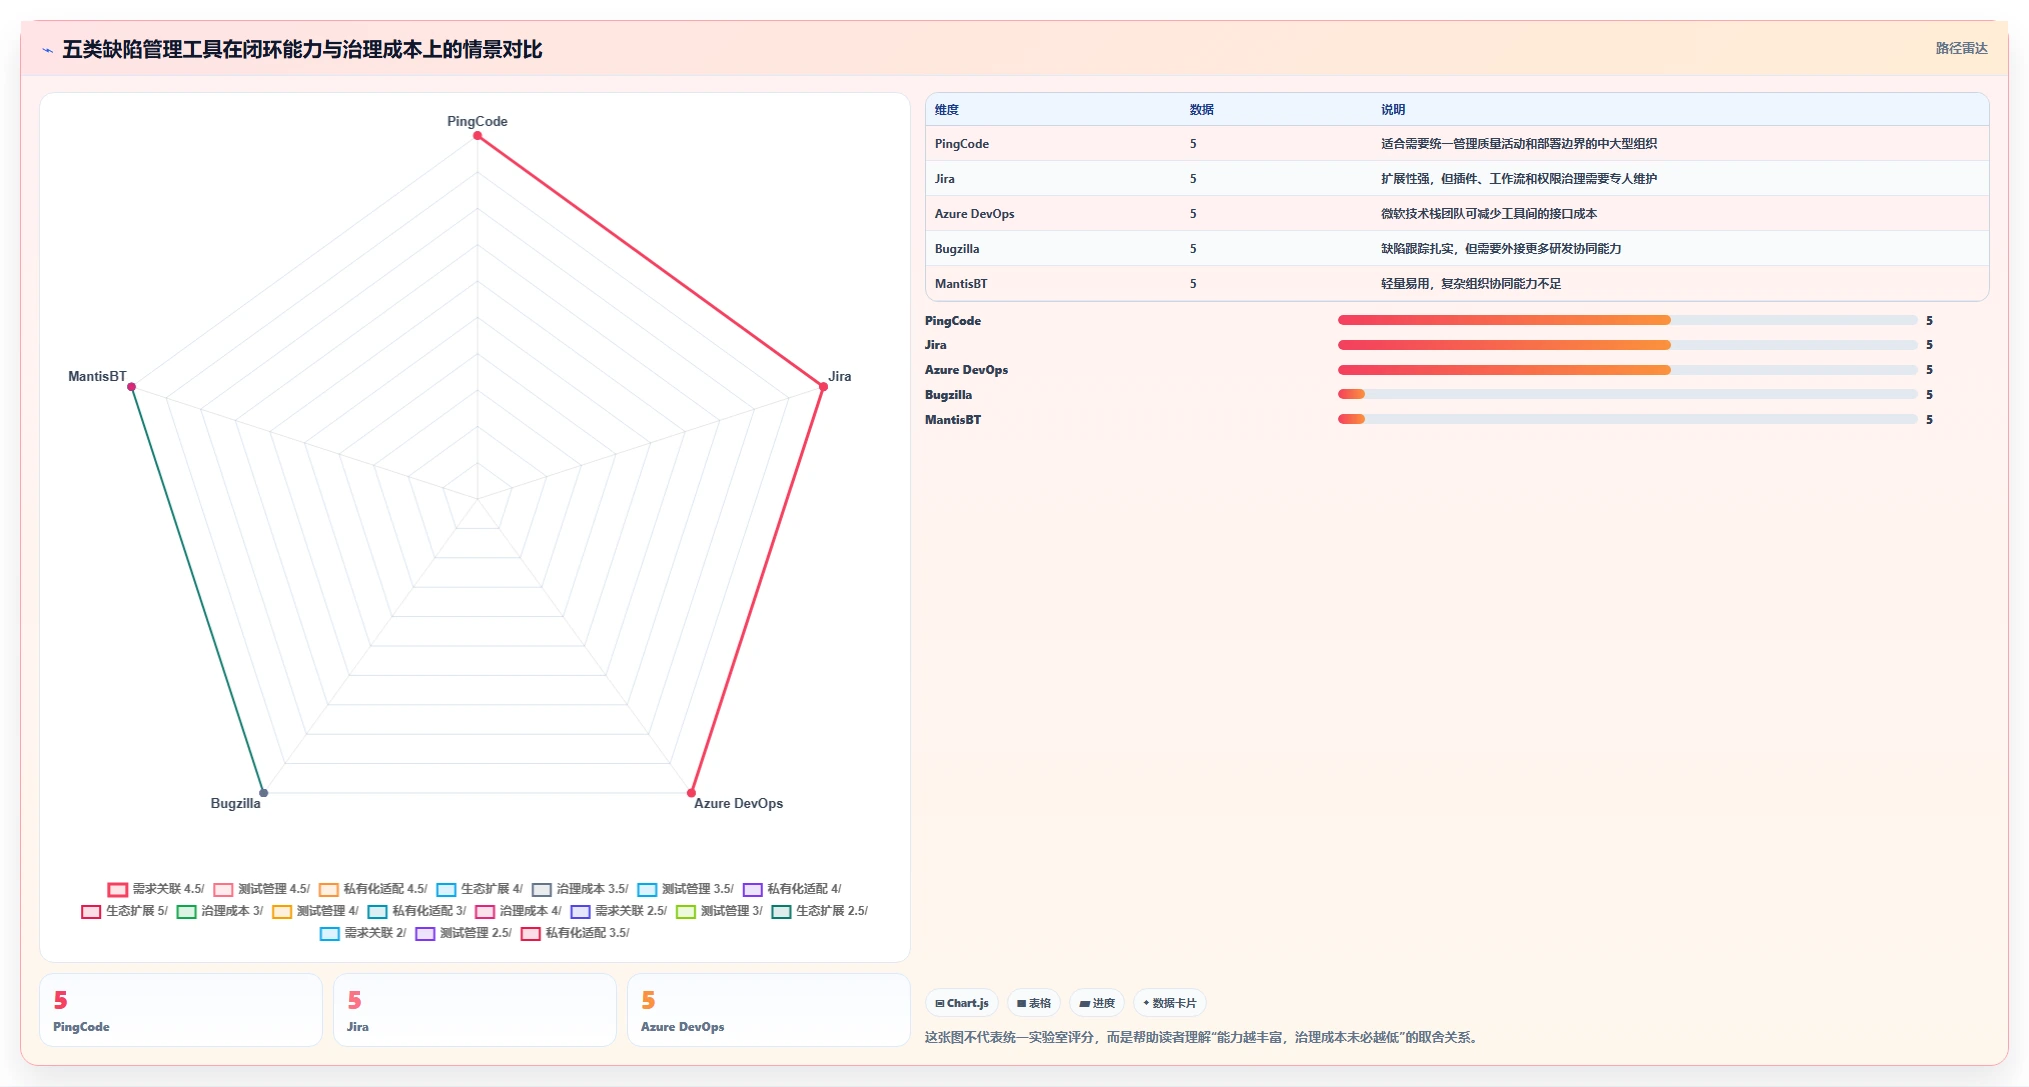
Task: Click the MantisBT axis label on radar
Action: coord(97,376)
